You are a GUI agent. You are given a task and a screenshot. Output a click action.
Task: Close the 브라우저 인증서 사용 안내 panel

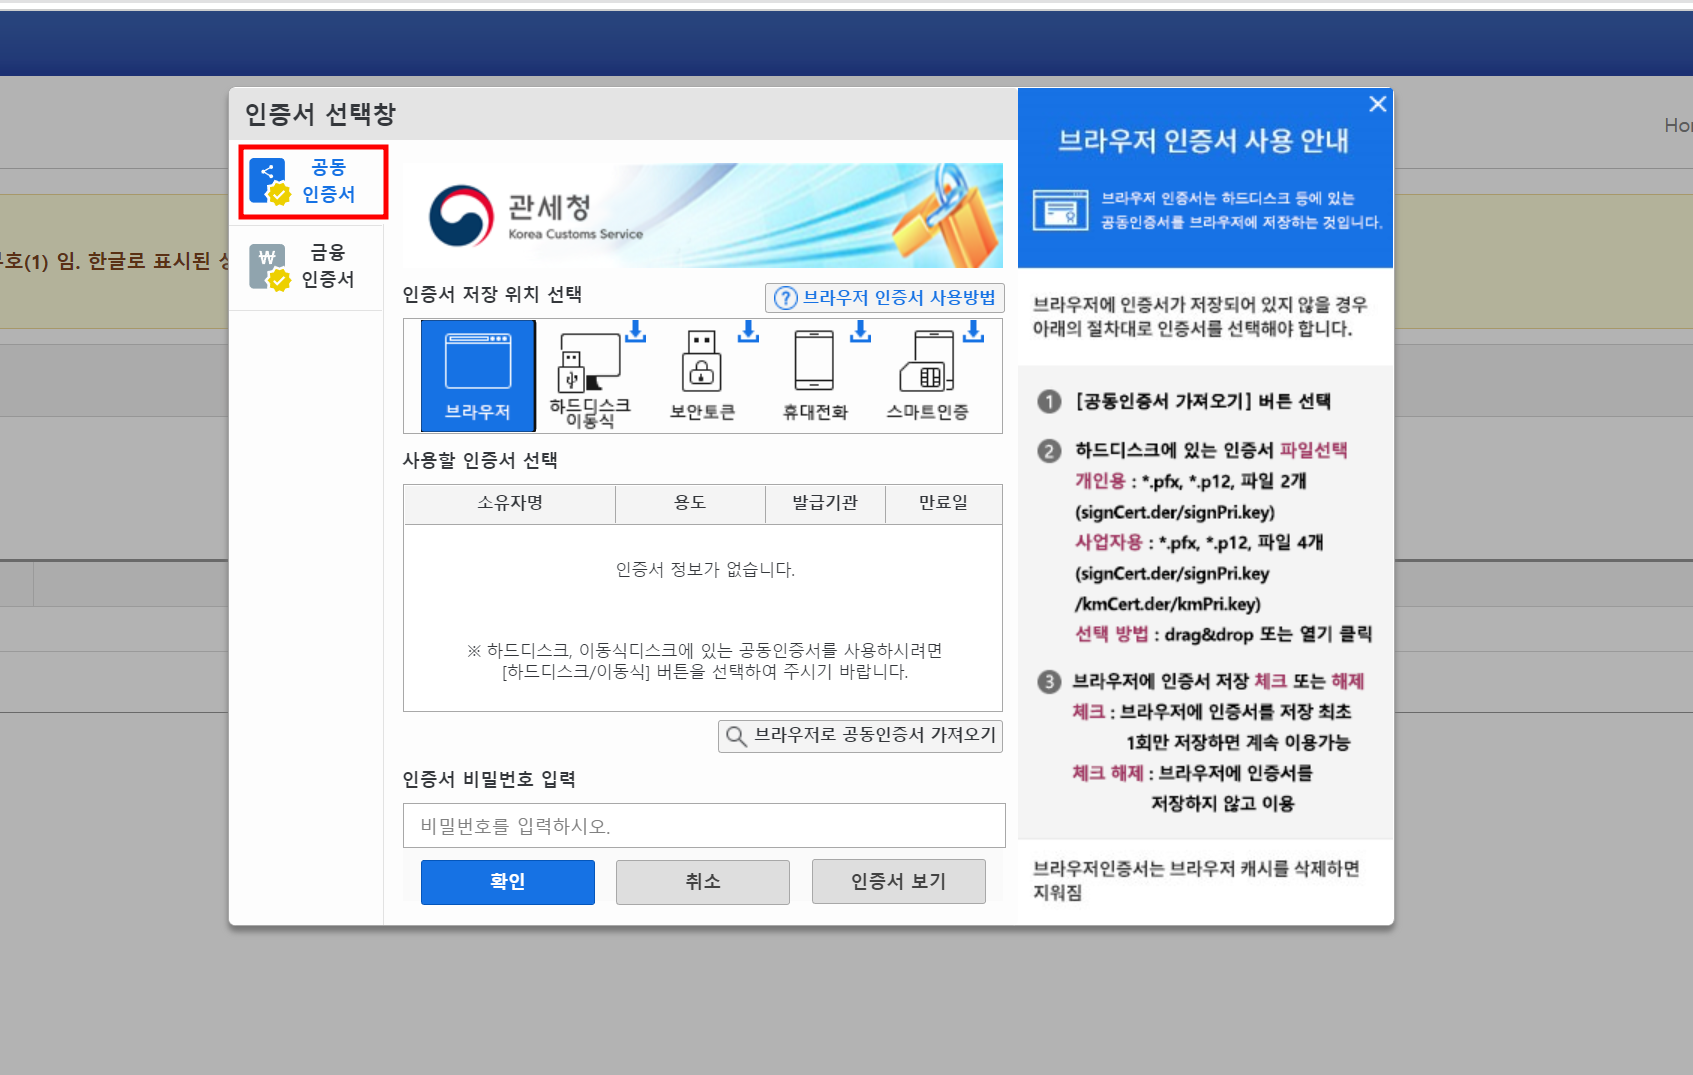coord(1377,104)
